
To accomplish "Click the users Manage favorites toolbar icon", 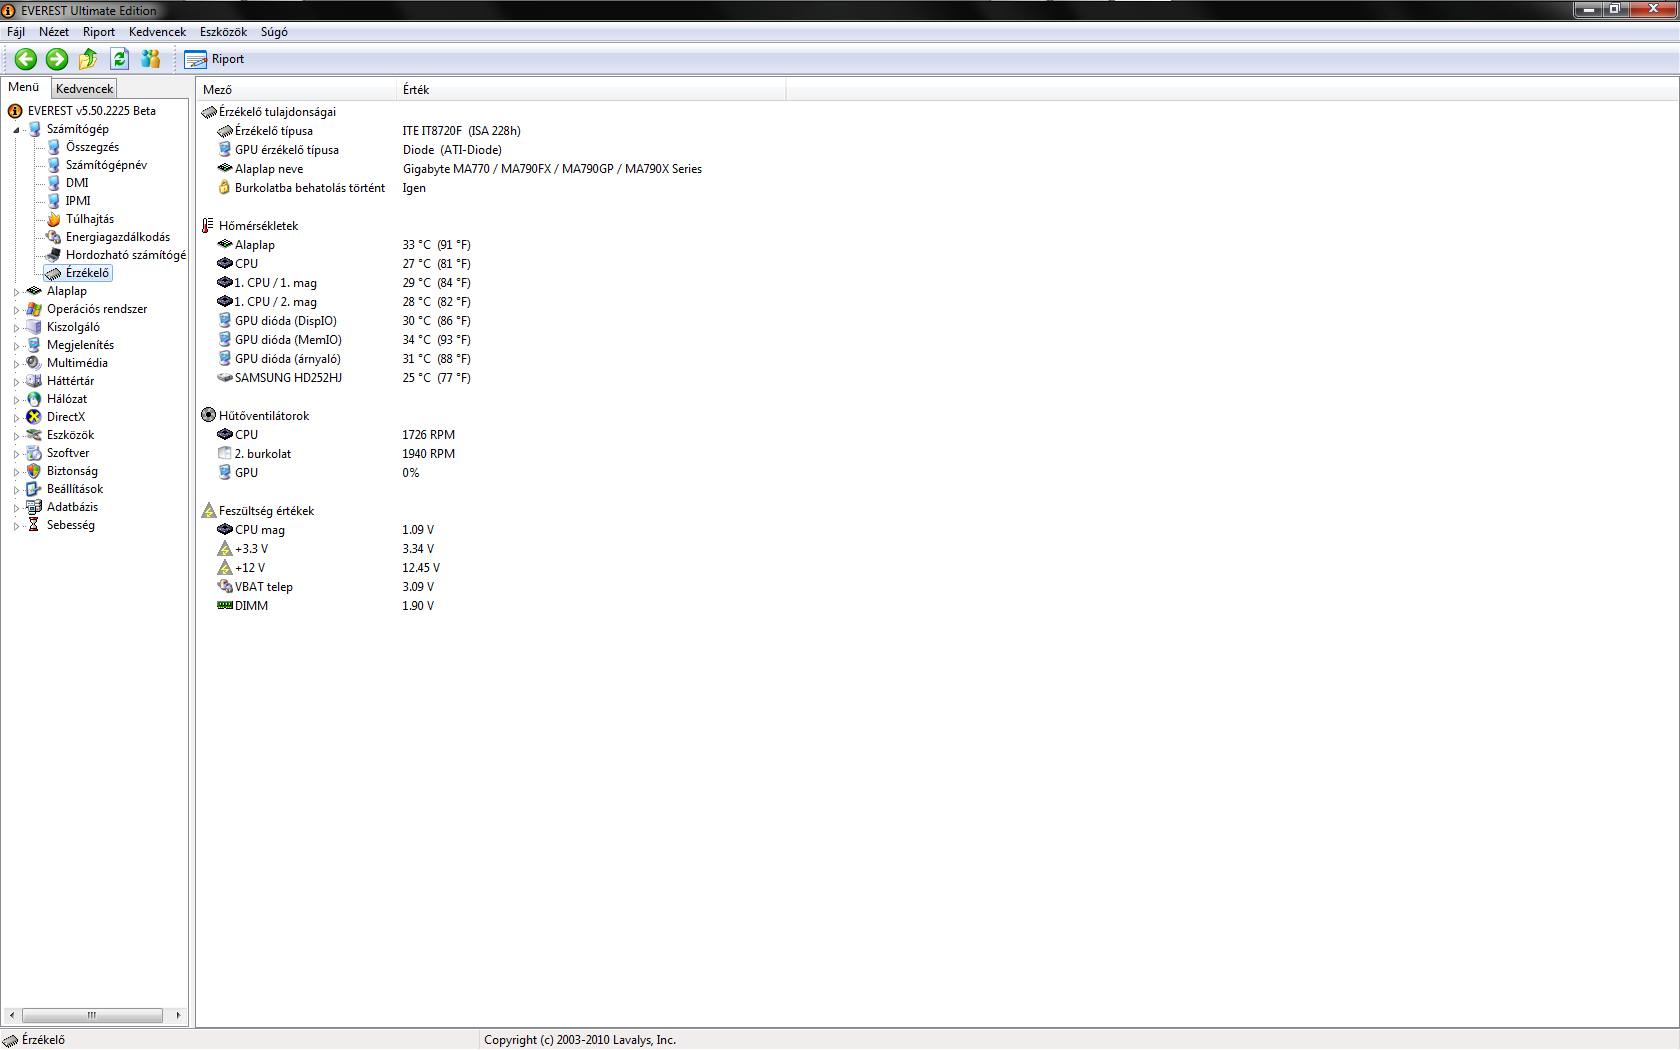I will 151,59.
